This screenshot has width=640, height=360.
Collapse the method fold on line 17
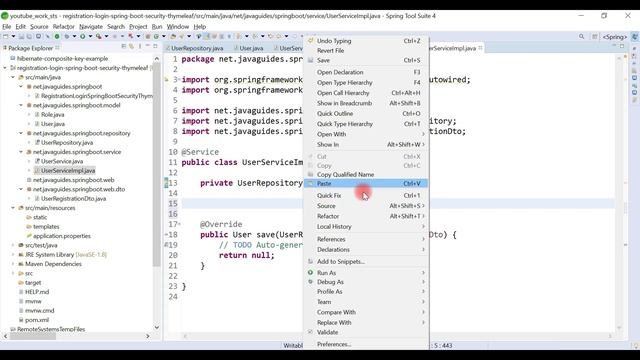(179, 224)
